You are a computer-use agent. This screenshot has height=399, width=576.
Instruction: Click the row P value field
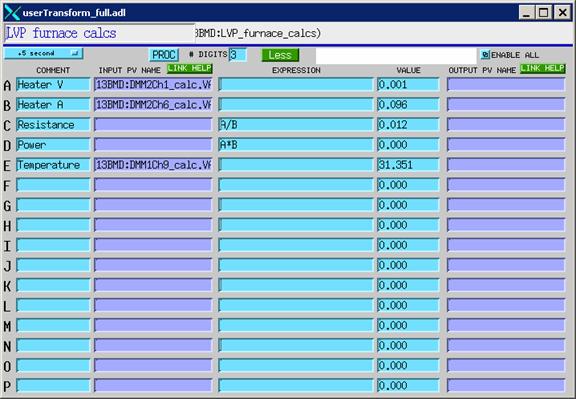coord(408,385)
